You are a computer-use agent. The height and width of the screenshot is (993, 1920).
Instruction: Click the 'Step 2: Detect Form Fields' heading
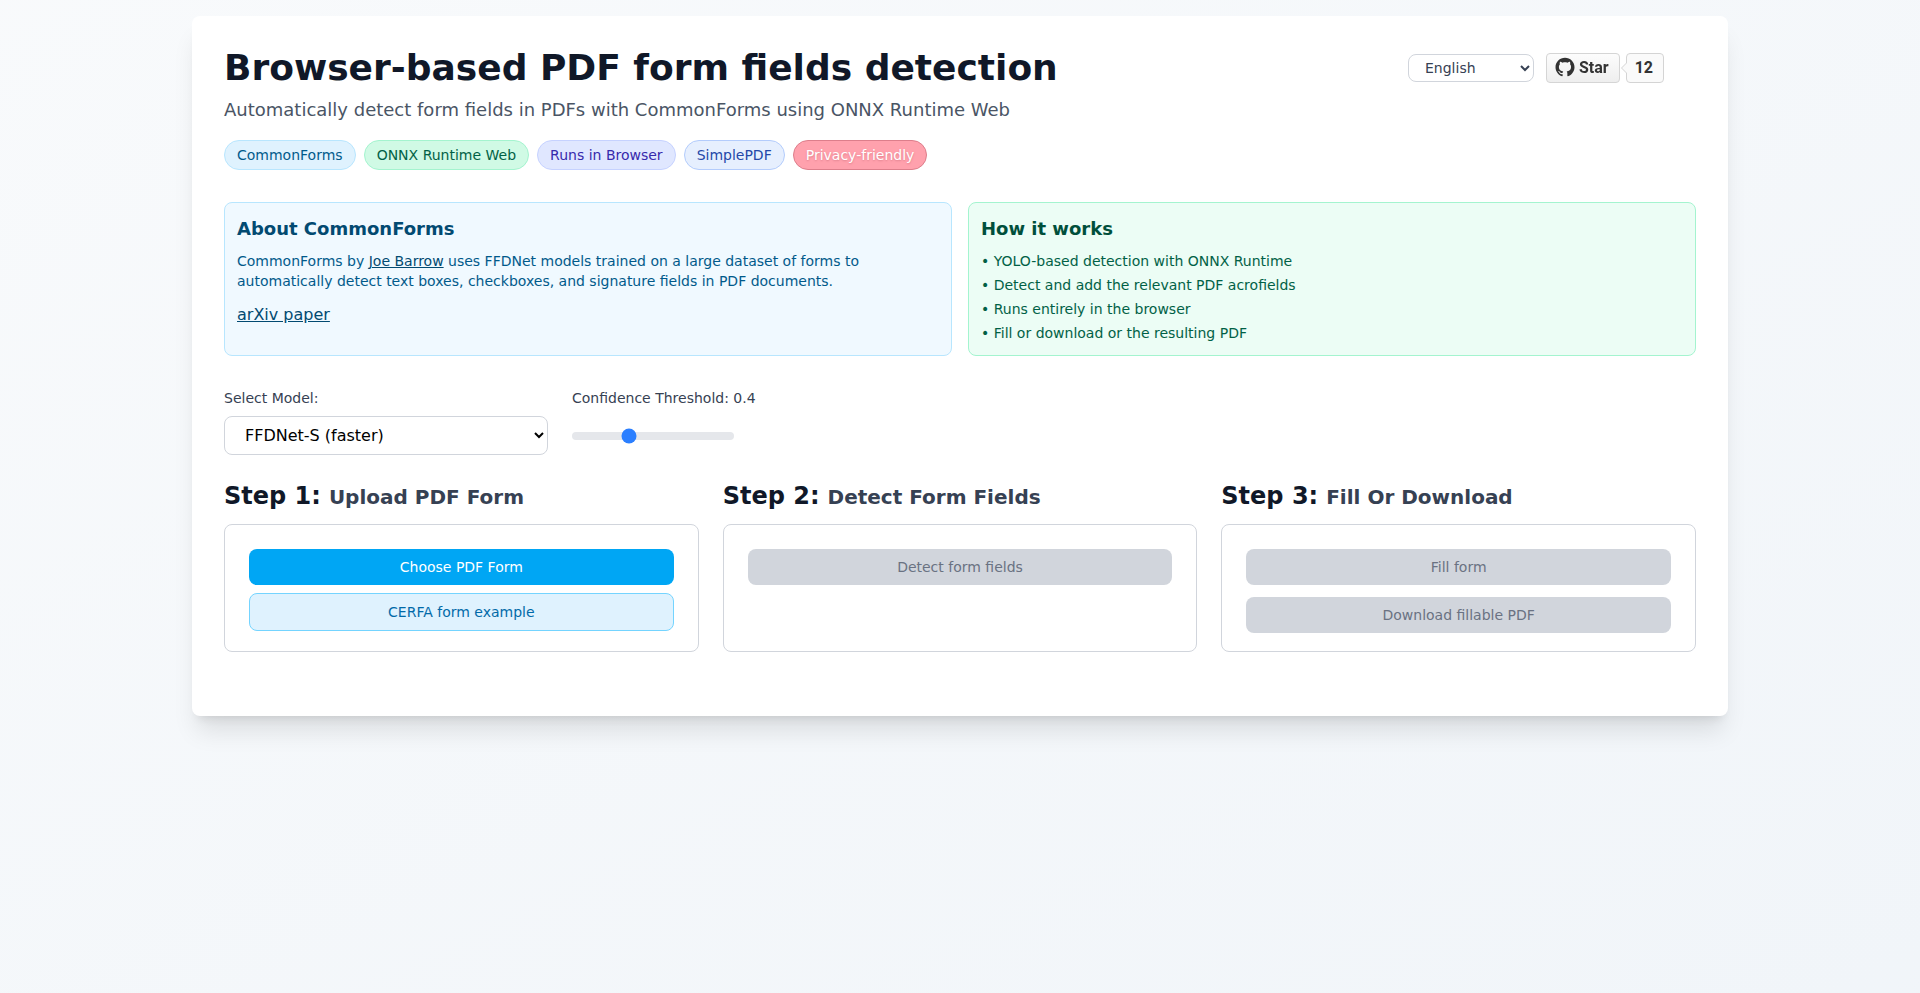[x=881, y=496]
